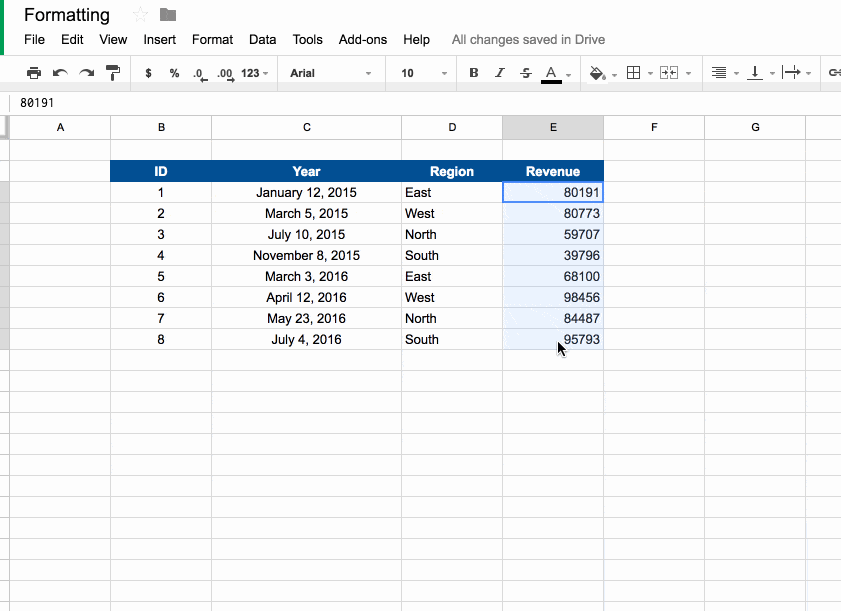Increase decimal places
This screenshot has width=841, height=611.
[226, 74]
